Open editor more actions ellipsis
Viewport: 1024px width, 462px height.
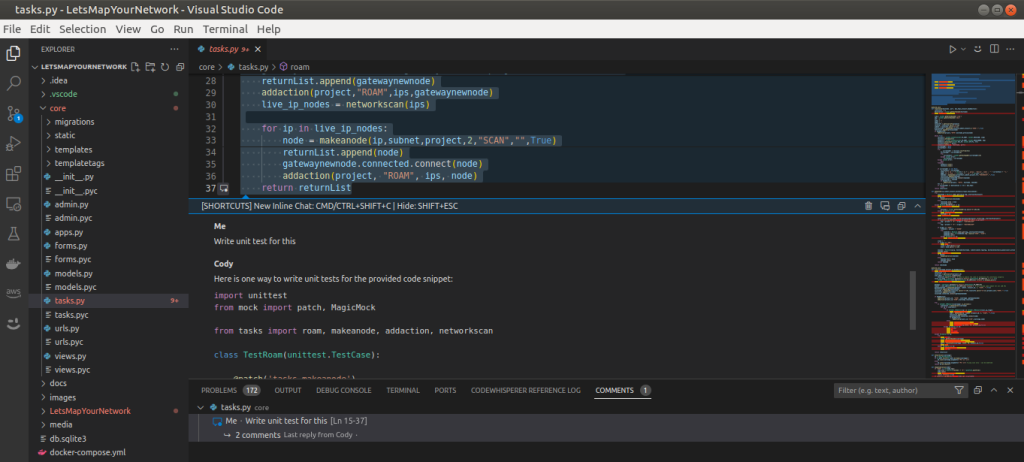click(x=1010, y=49)
